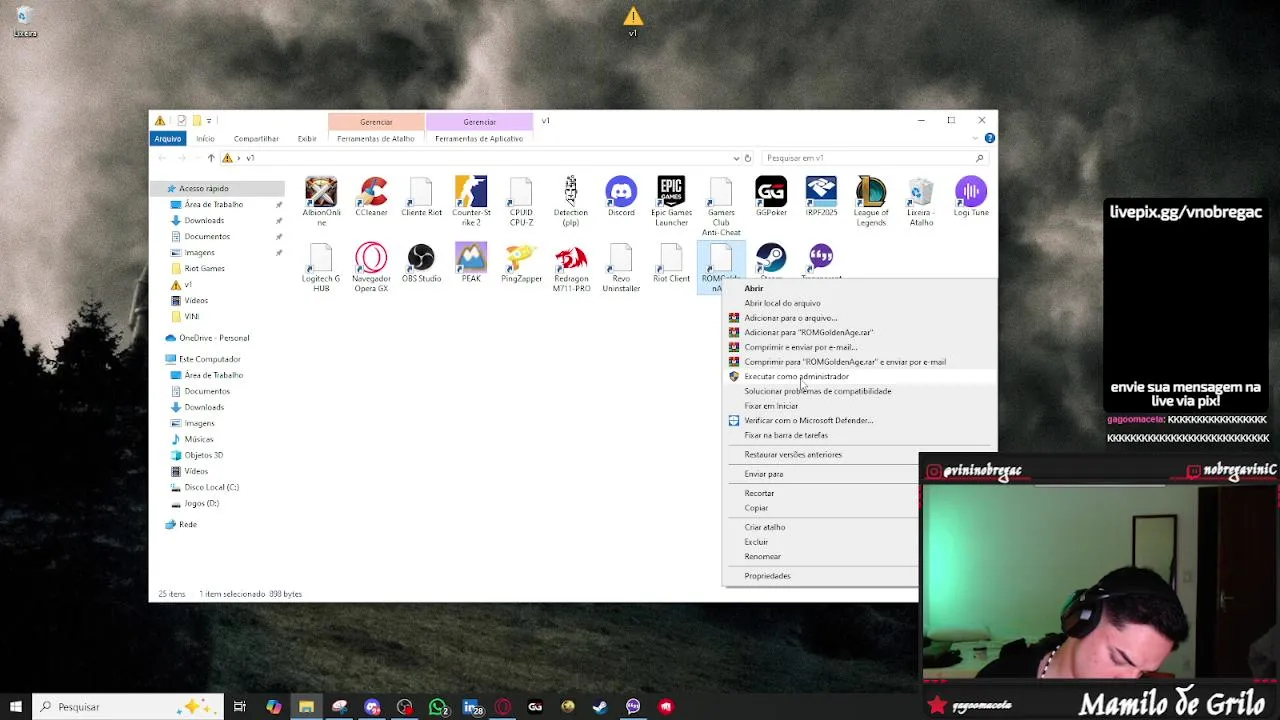The height and width of the screenshot is (720, 1280).
Task: Choose Propriedades in context menu
Action: [767, 576]
